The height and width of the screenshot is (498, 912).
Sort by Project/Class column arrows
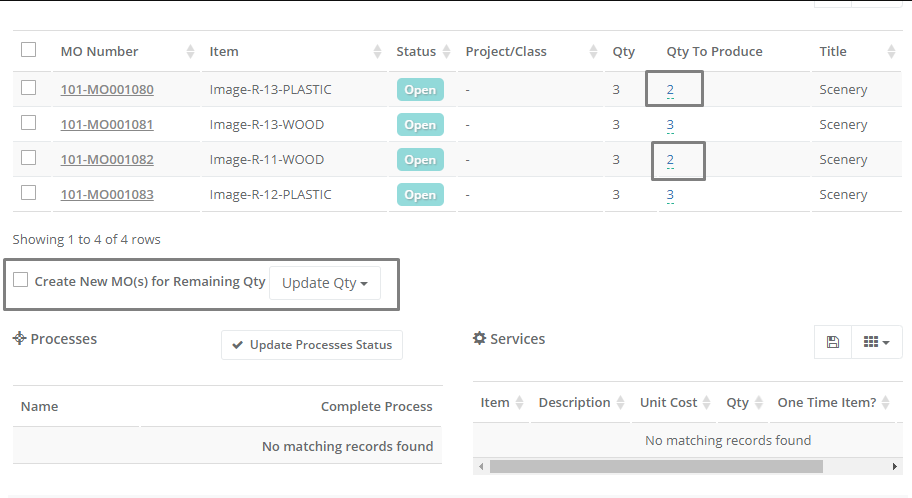point(593,52)
